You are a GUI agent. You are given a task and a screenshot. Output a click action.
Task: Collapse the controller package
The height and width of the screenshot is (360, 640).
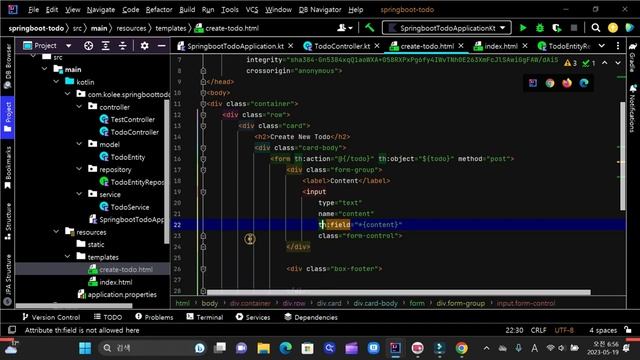point(79,107)
